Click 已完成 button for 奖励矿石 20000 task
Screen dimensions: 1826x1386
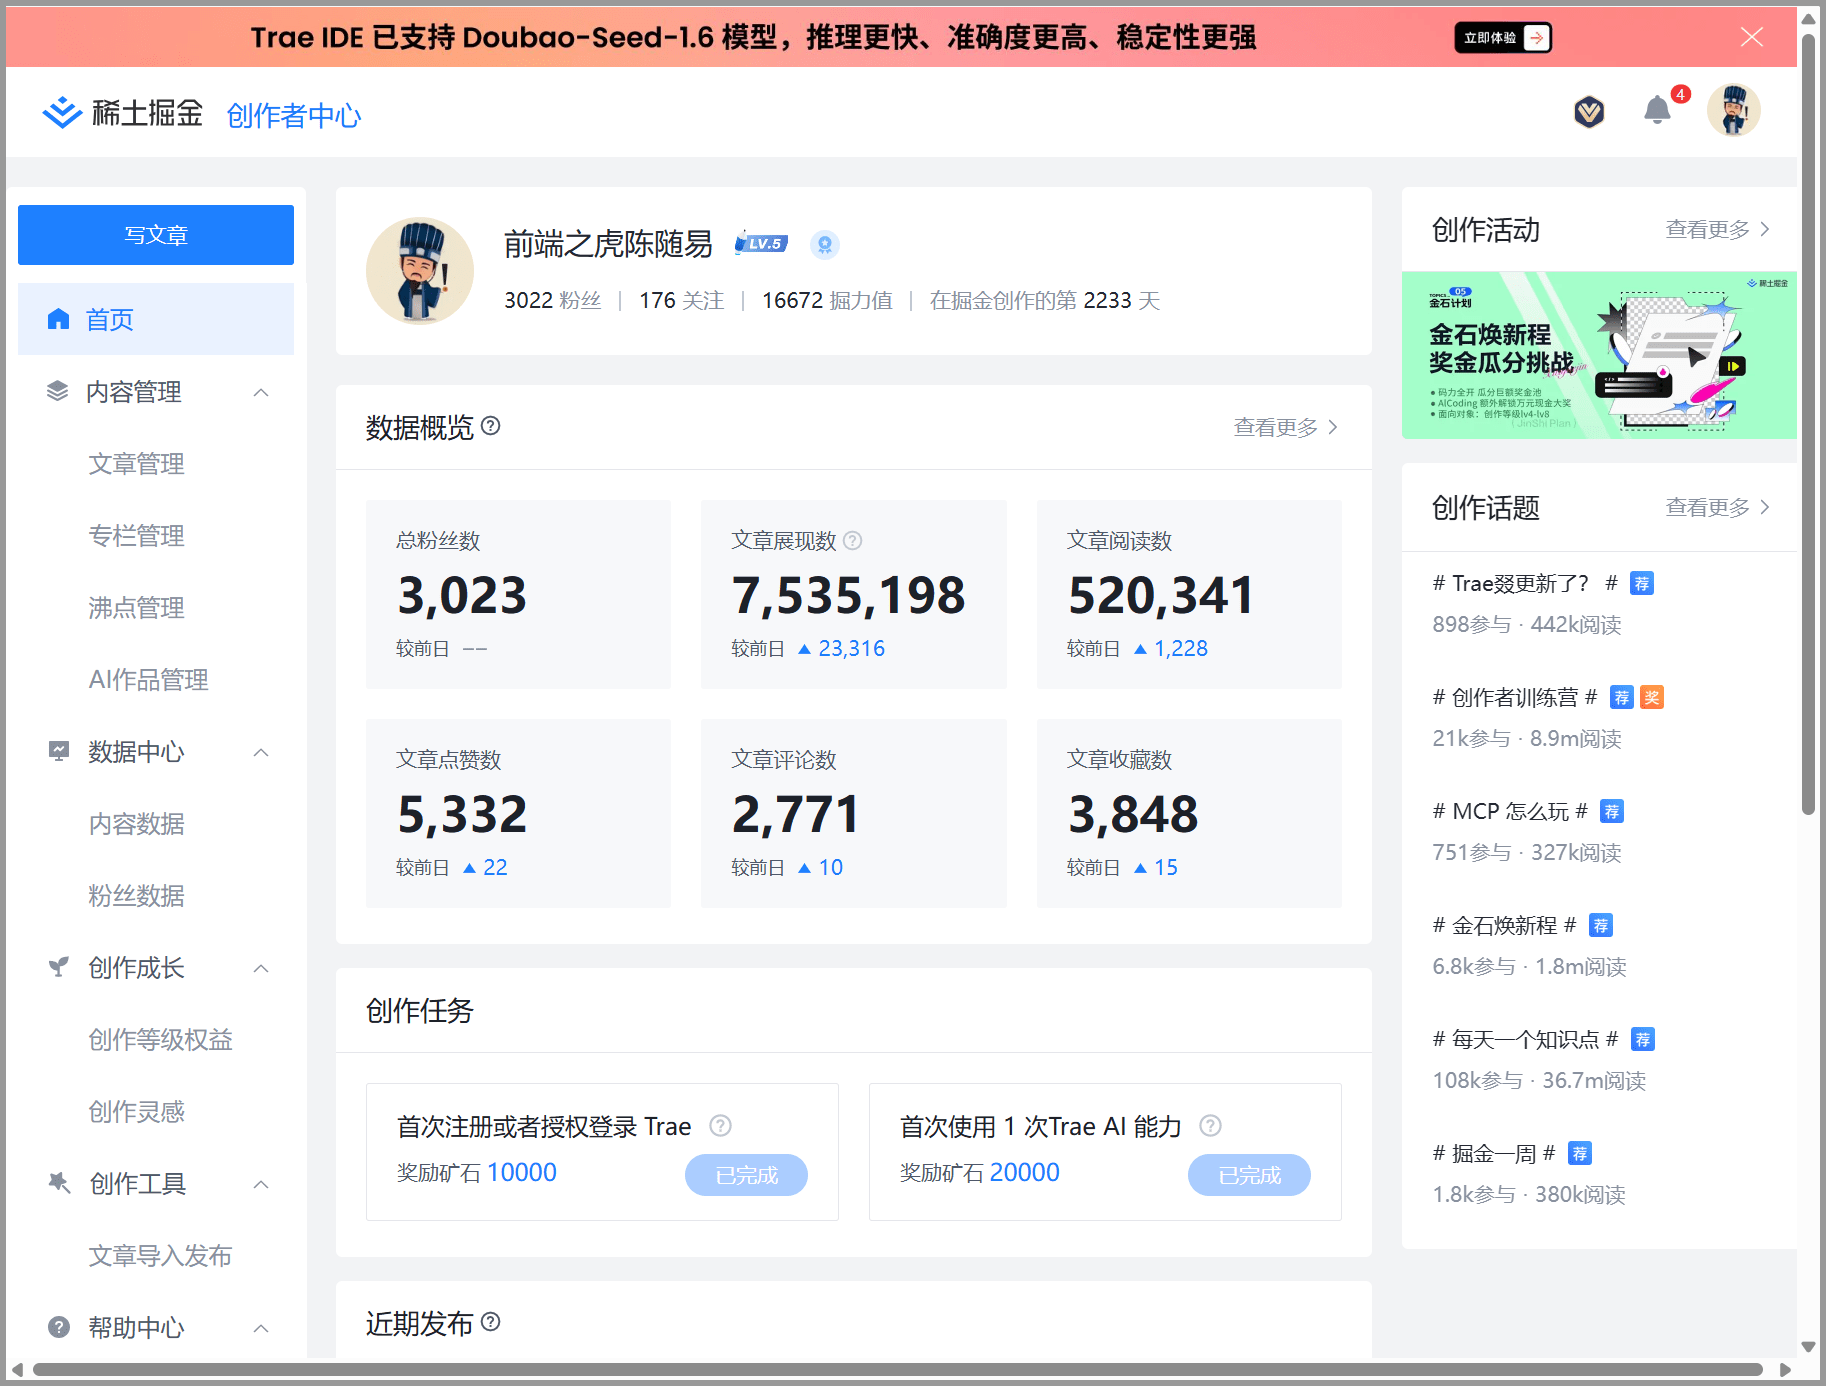(x=1249, y=1175)
